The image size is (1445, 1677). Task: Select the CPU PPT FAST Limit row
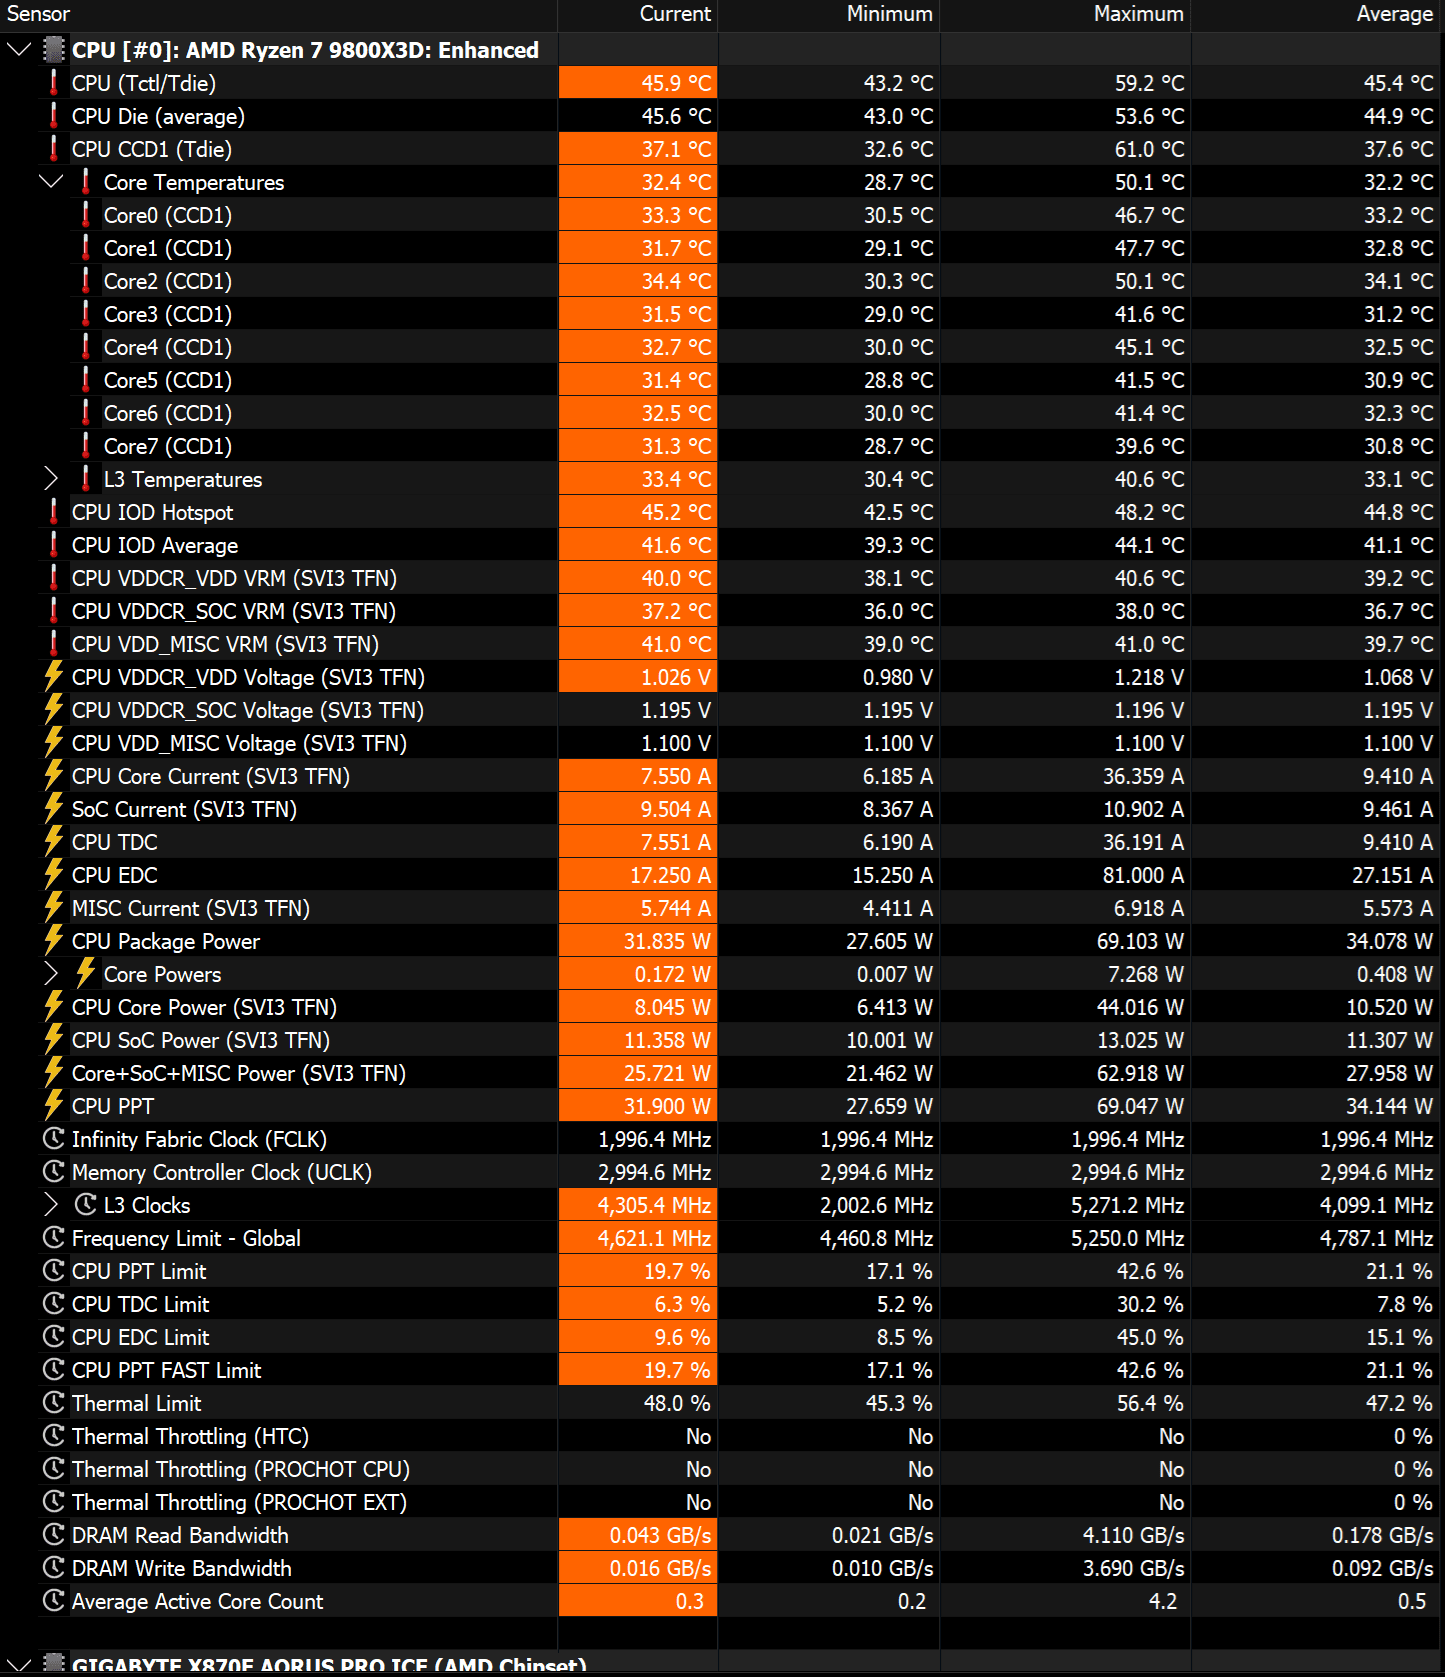tap(722, 1370)
